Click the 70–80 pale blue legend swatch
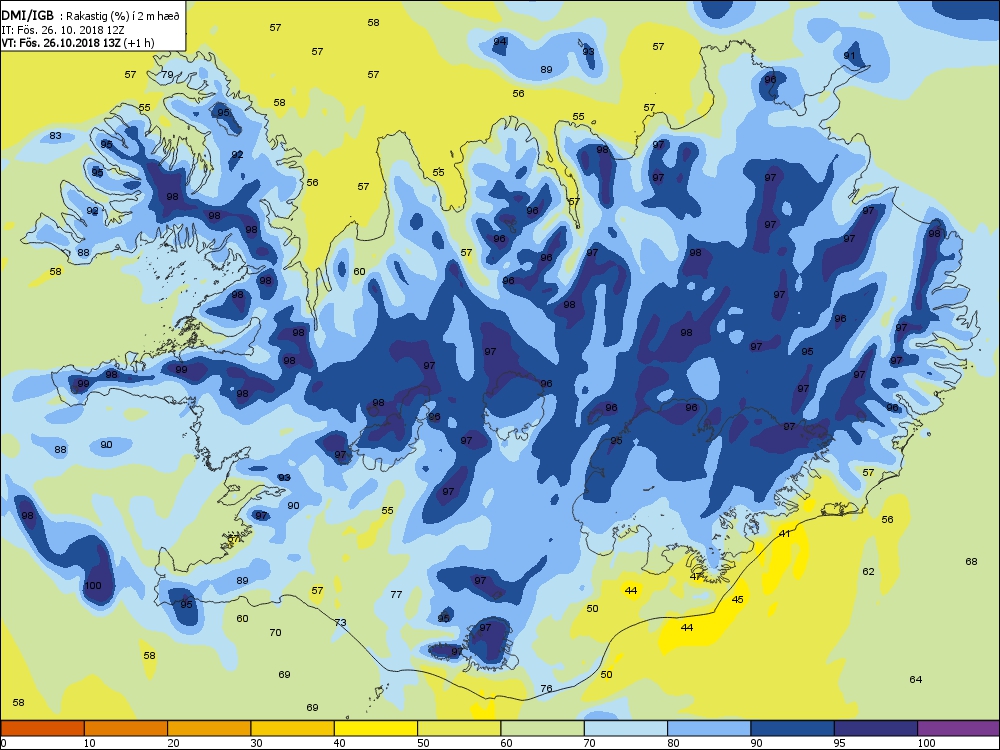 click(626, 728)
